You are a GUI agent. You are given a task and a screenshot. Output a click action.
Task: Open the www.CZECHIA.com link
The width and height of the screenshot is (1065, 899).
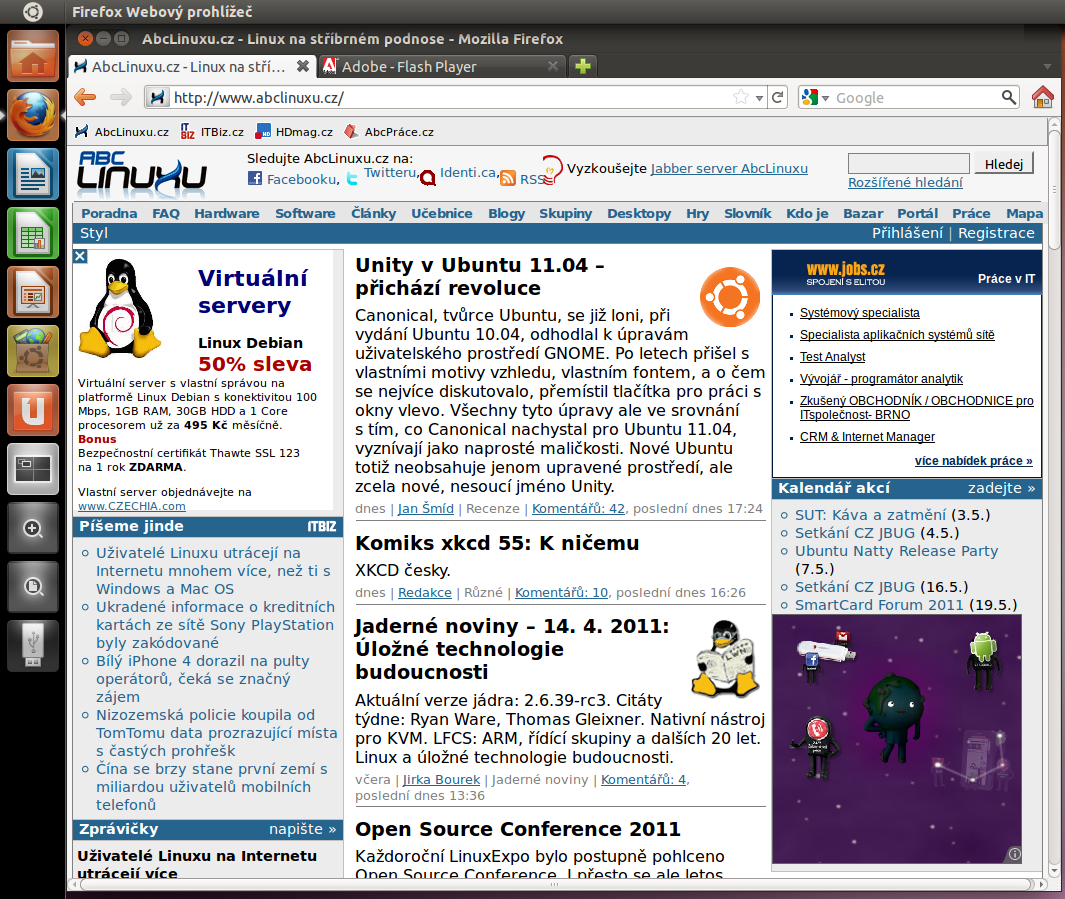point(132,506)
